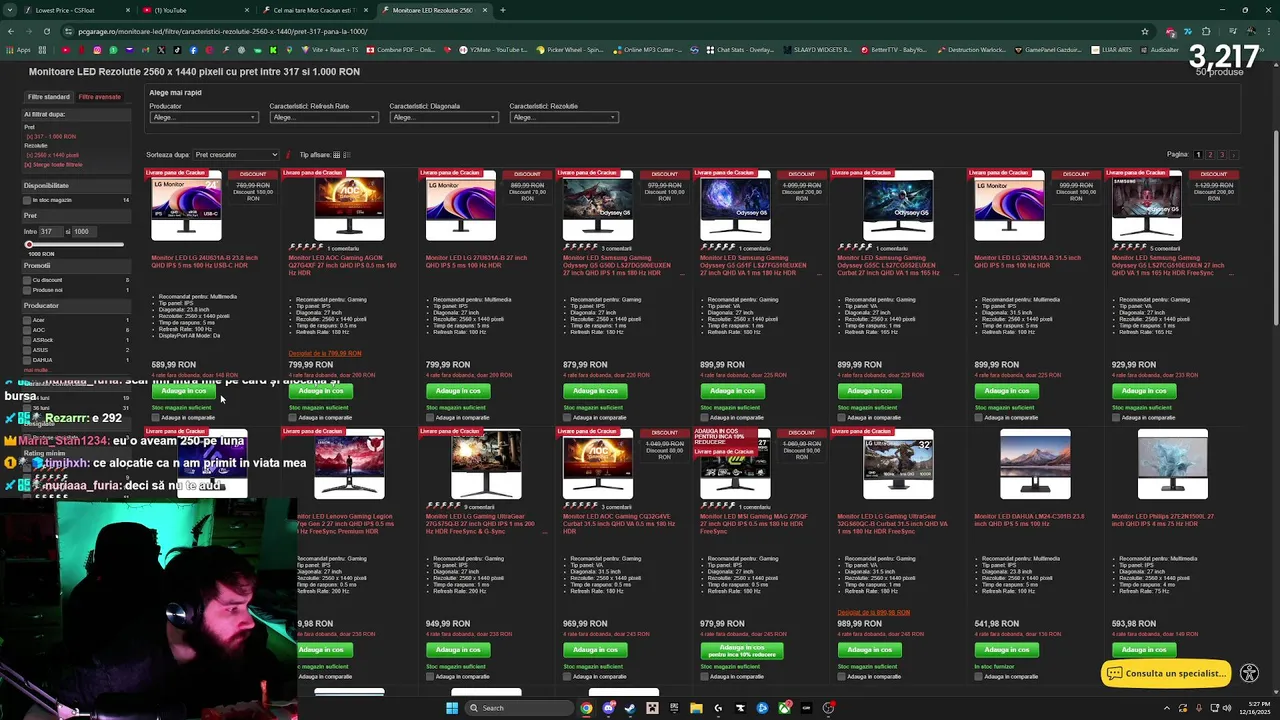
Task: Open the Windows Start menu
Action: pos(452,708)
